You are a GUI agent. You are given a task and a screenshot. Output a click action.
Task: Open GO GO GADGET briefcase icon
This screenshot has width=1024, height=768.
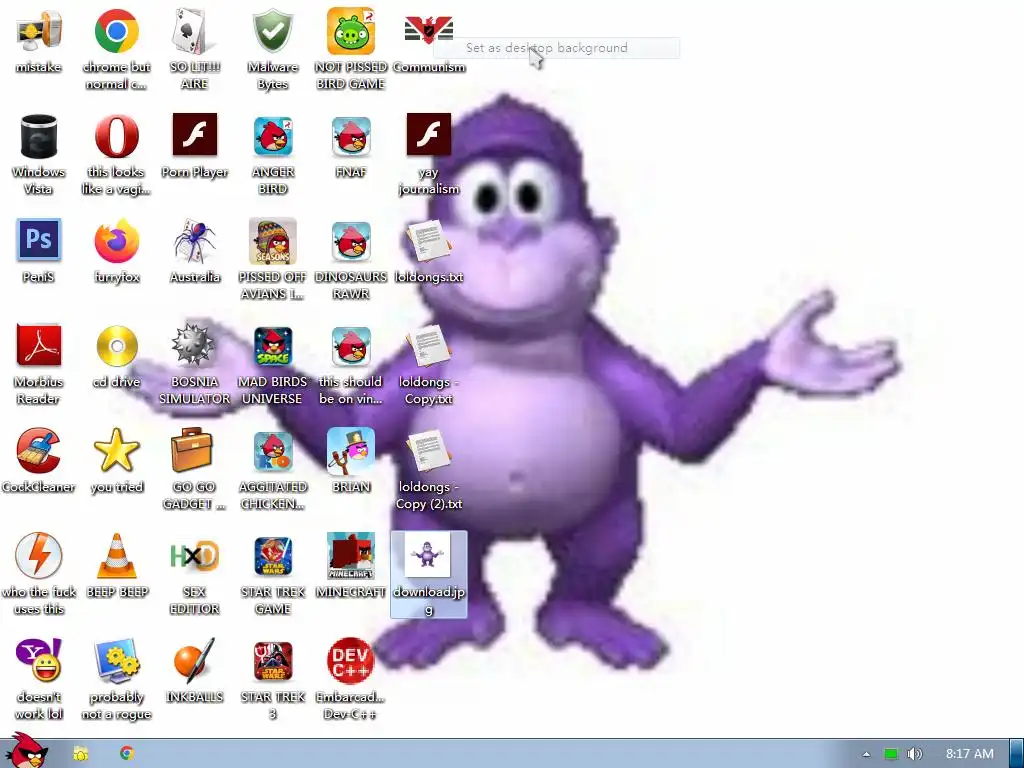point(192,450)
